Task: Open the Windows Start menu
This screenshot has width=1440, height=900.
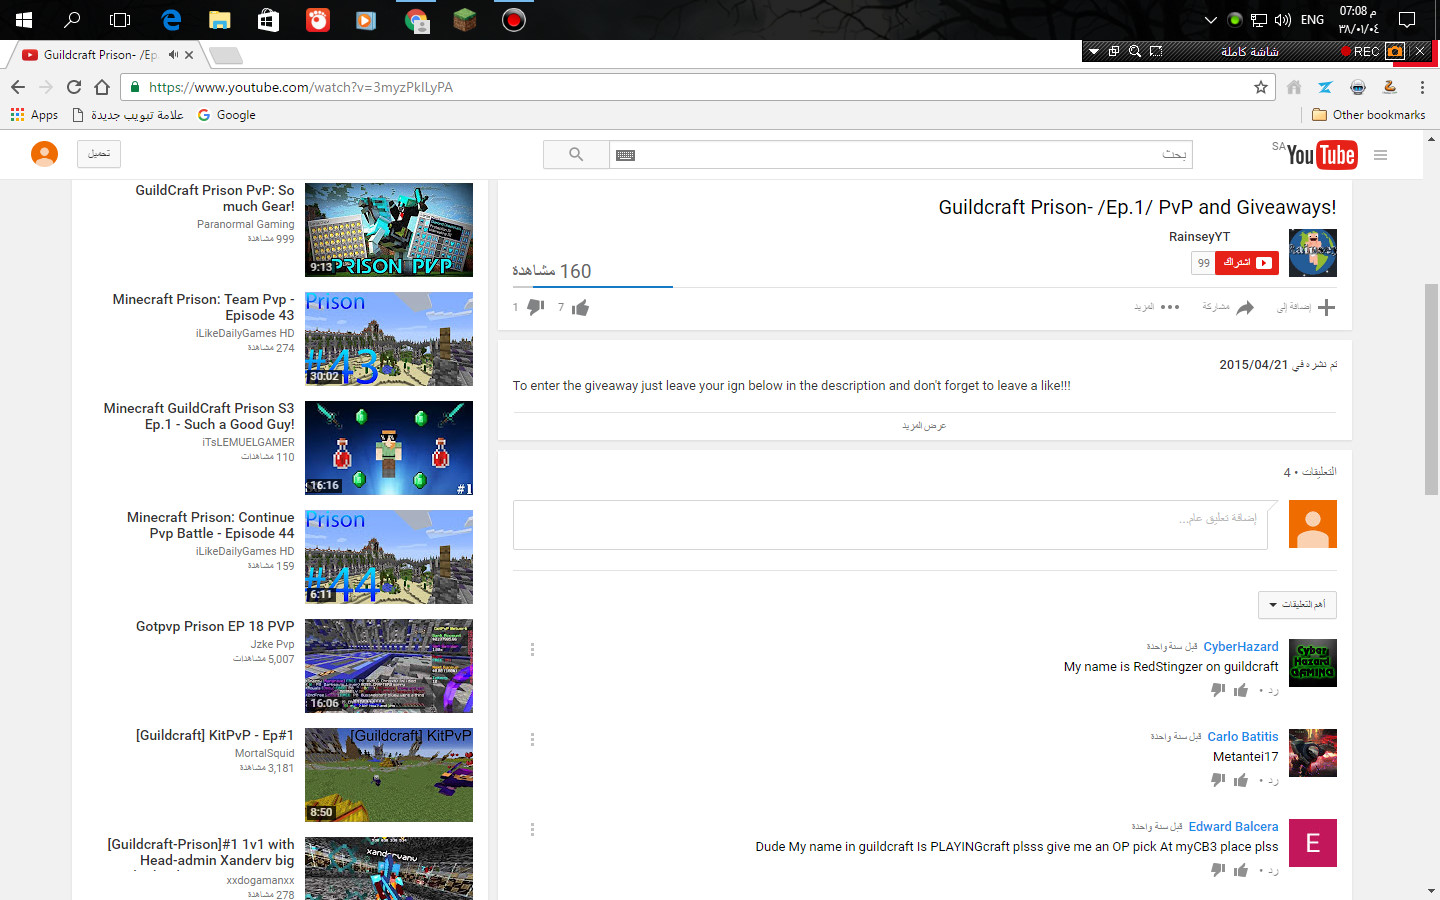Action: (x=24, y=20)
